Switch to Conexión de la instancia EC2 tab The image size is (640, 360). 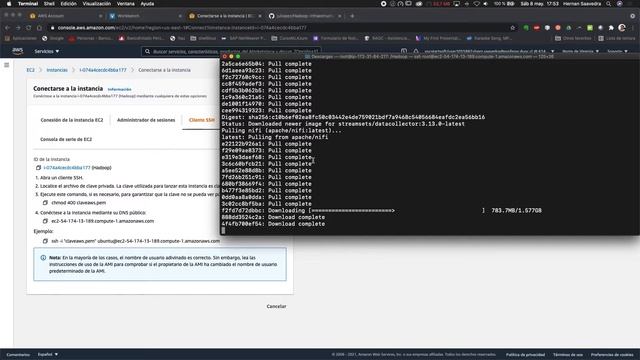click(72, 120)
